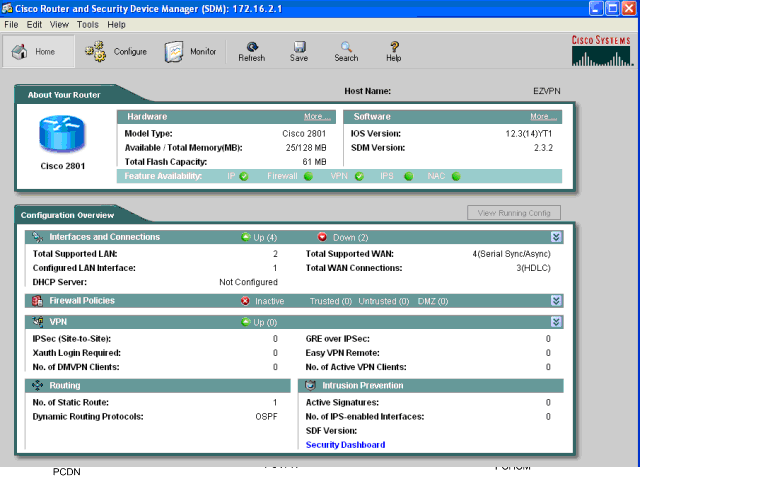Click the VPN section icon

(38, 322)
